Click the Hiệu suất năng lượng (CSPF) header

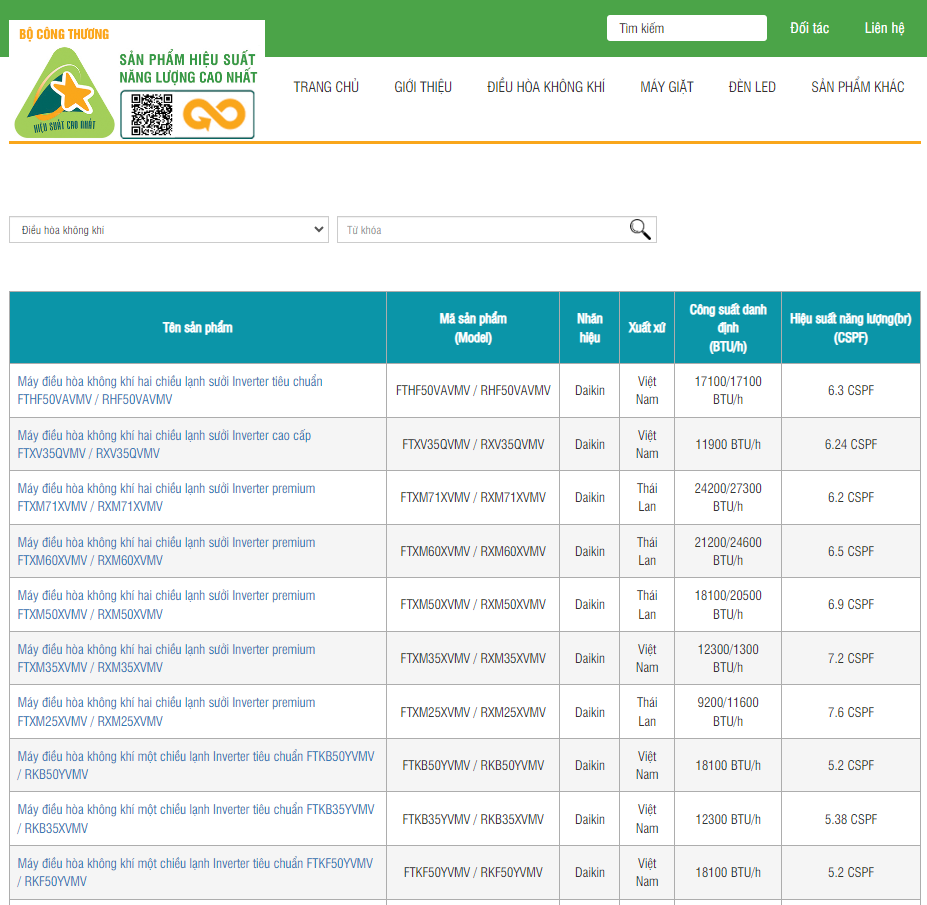(851, 327)
